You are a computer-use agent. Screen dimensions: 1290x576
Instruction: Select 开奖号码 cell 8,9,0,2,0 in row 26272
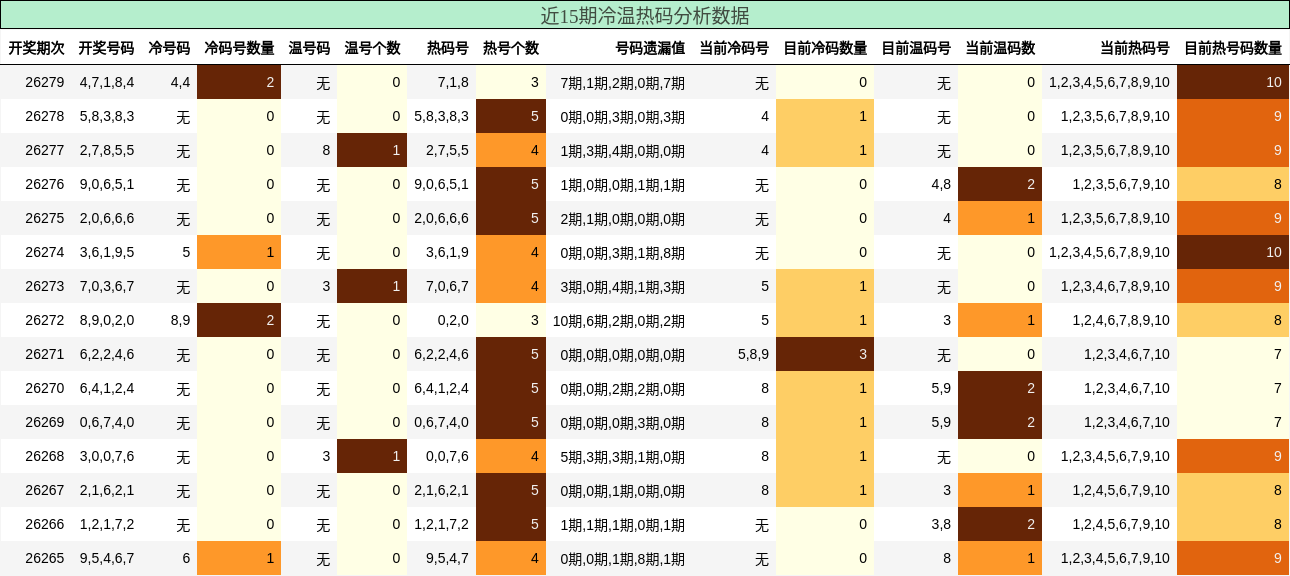tap(107, 320)
